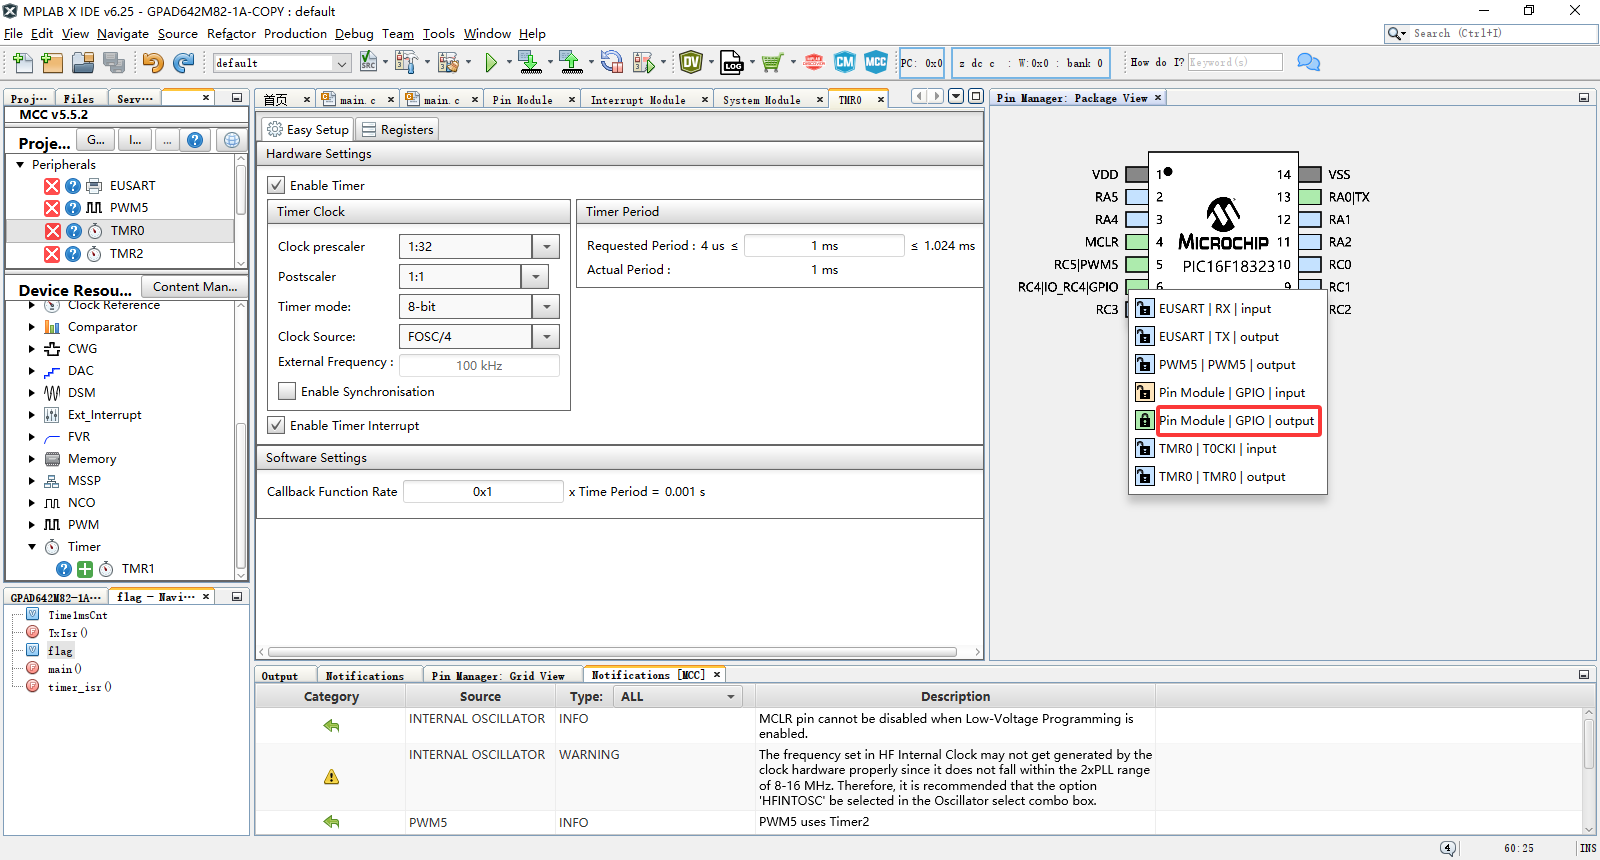Screen dimensions: 1600x860
Task: Click the Easy Setup button
Action: click(x=307, y=130)
